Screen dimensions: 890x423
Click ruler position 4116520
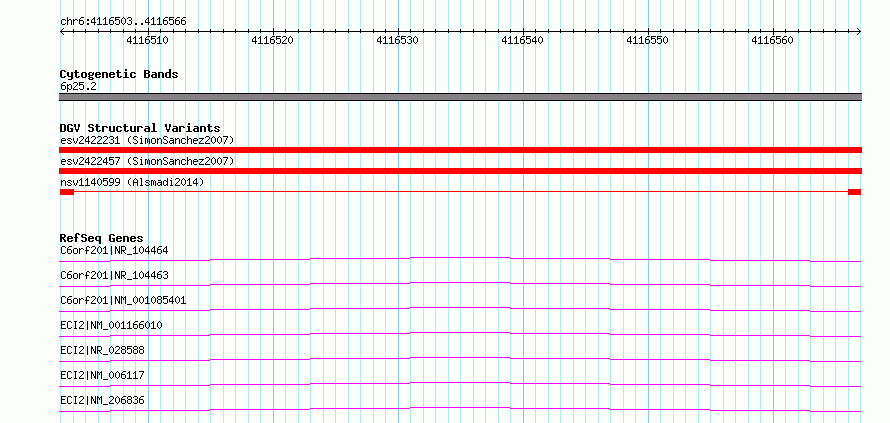272,40
